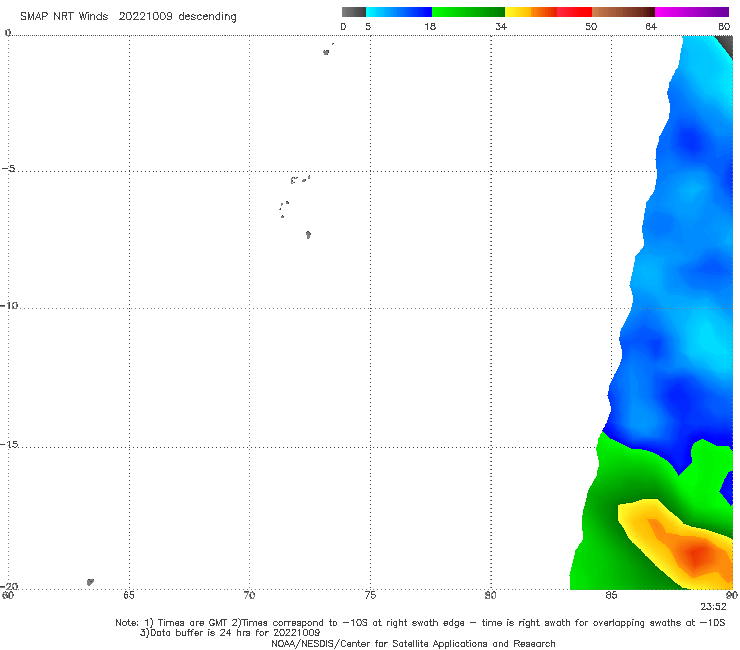Click longitude axis label '85'

611,595
